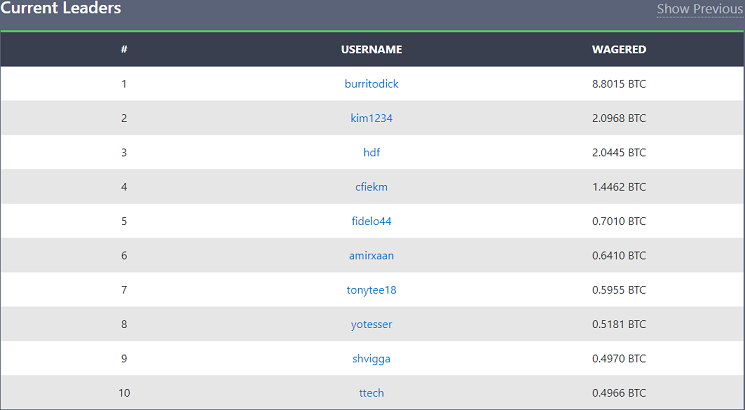The height and width of the screenshot is (410, 745).
Task: Click the WAGERED column header
Action: point(619,49)
